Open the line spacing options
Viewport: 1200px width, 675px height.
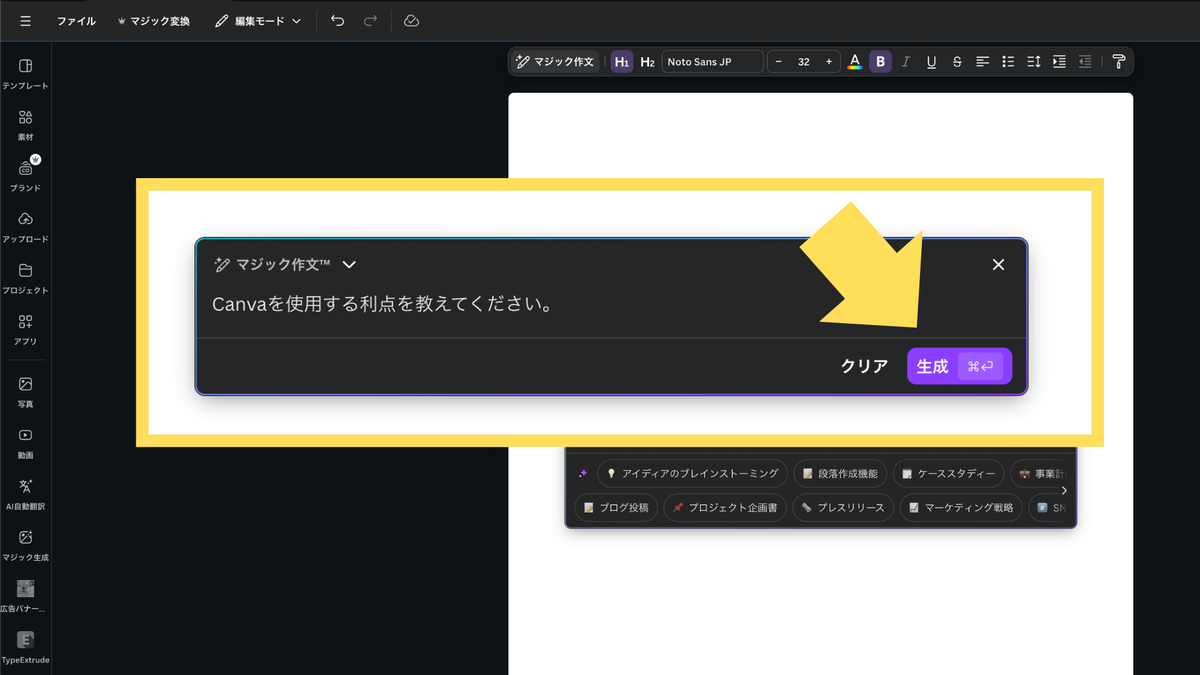pos(1034,62)
